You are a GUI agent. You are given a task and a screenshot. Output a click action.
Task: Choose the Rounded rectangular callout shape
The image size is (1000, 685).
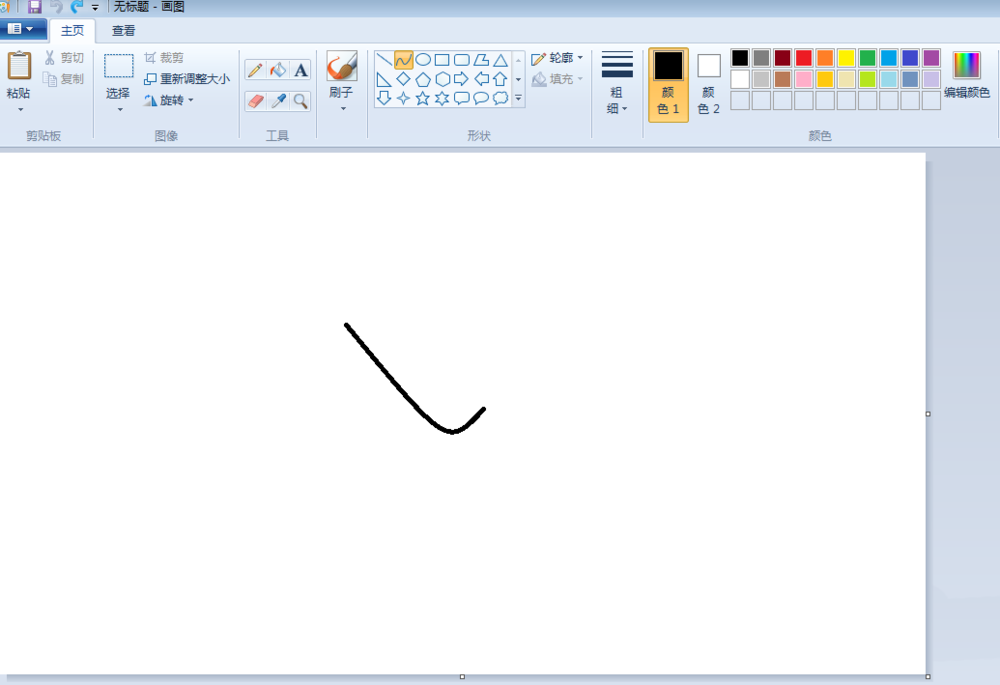tap(462, 98)
